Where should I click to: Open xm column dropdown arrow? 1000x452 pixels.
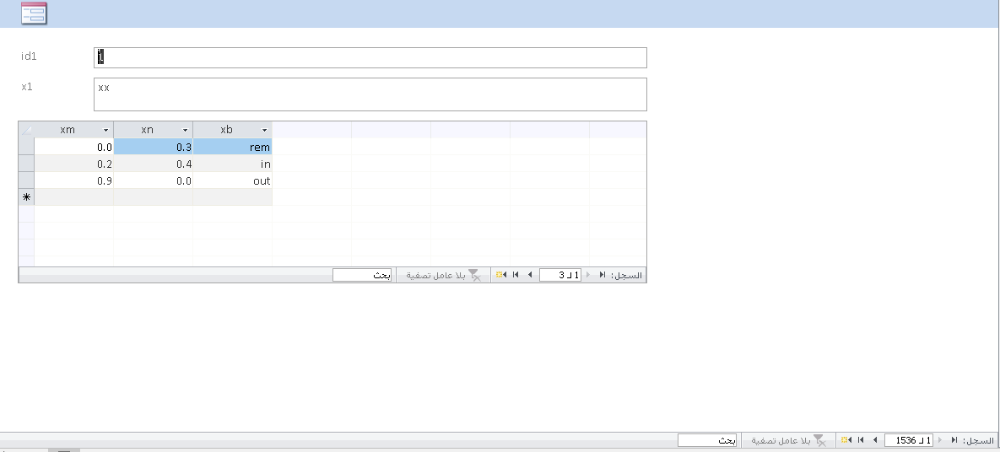tap(106, 130)
